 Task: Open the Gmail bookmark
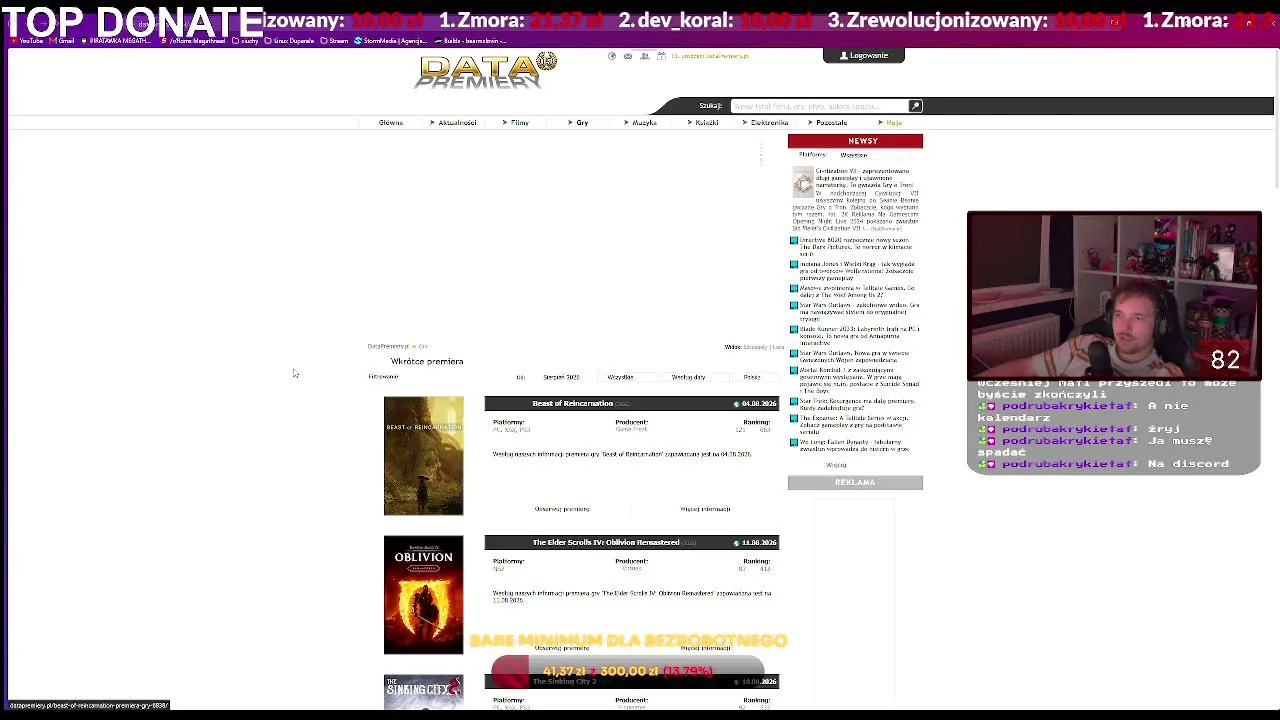tap(63, 41)
